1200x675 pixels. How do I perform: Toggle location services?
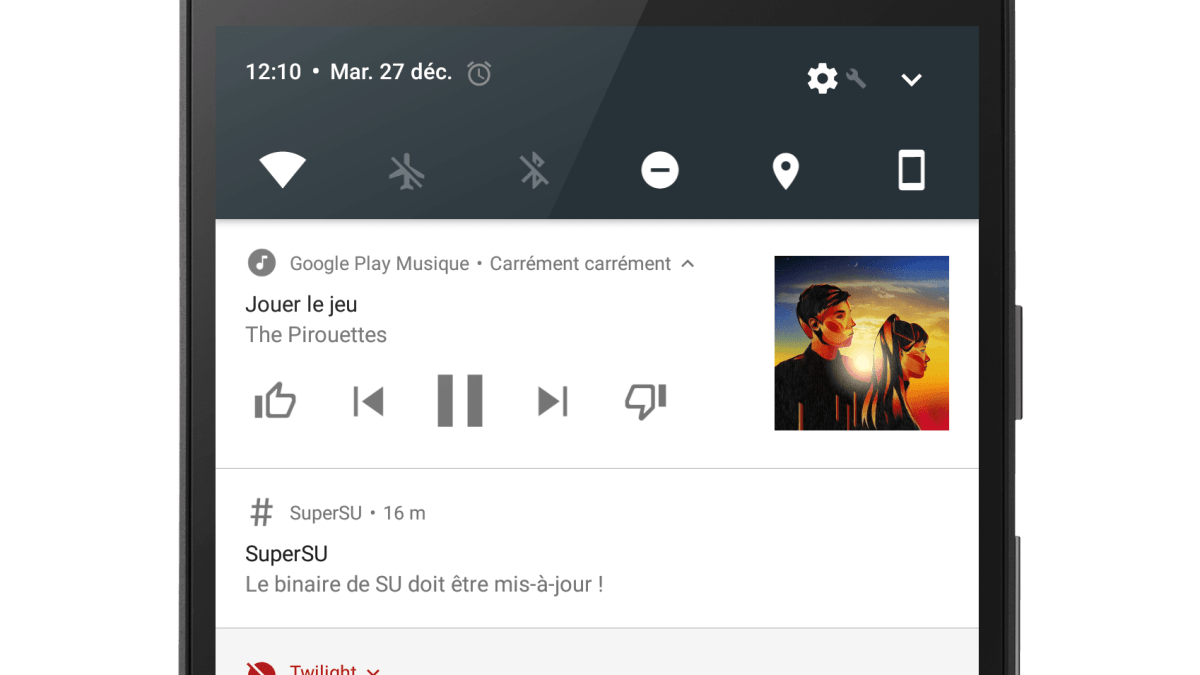[x=786, y=171]
